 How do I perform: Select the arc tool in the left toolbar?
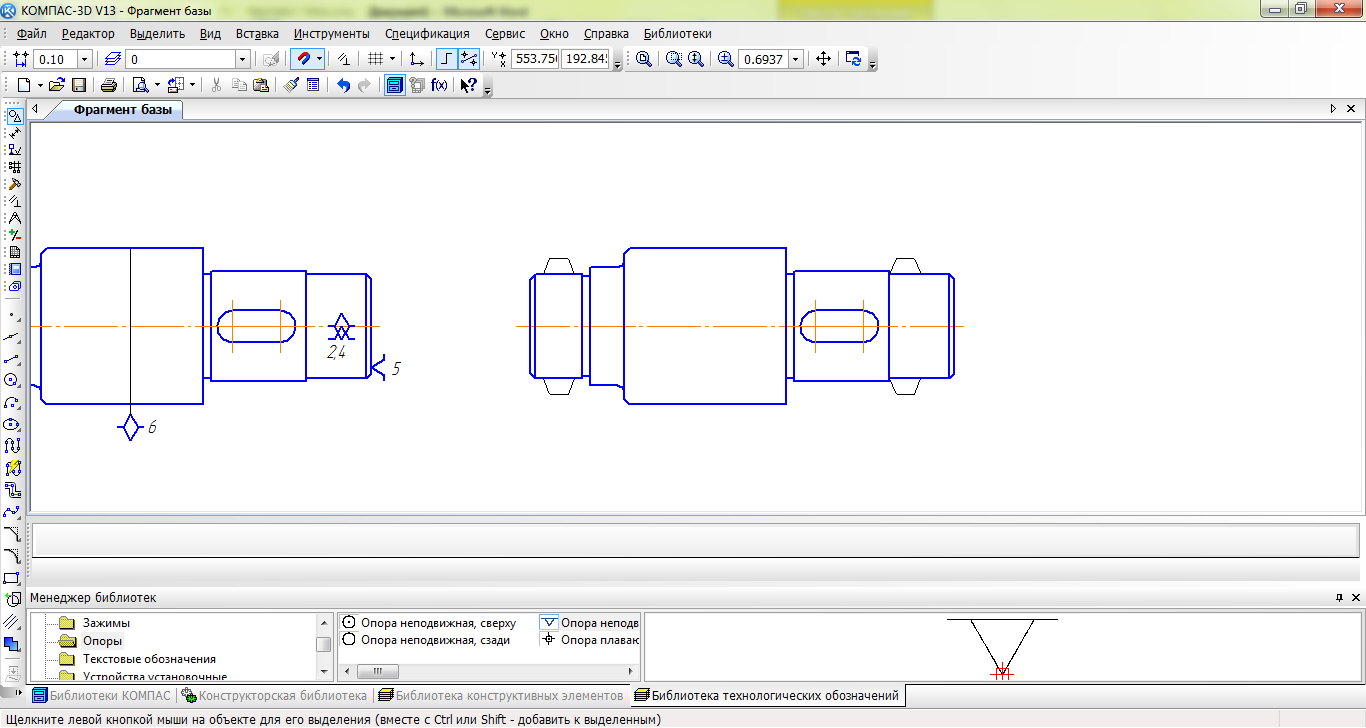(12, 402)
